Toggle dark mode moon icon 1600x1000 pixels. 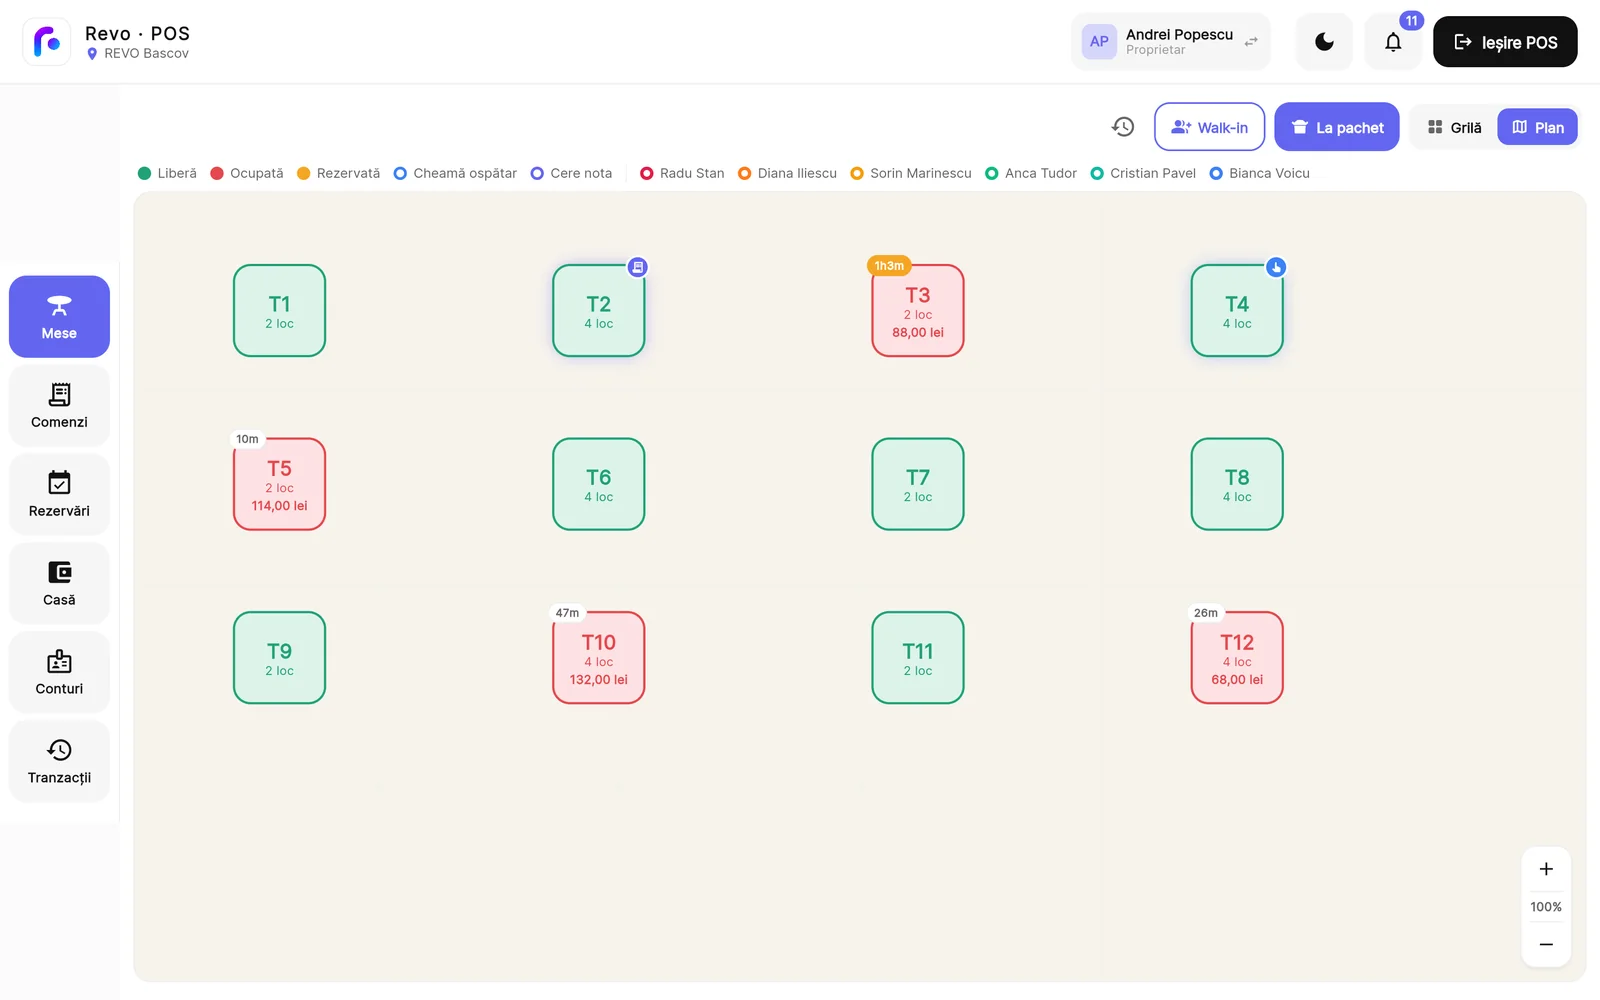pos(1324,42)
